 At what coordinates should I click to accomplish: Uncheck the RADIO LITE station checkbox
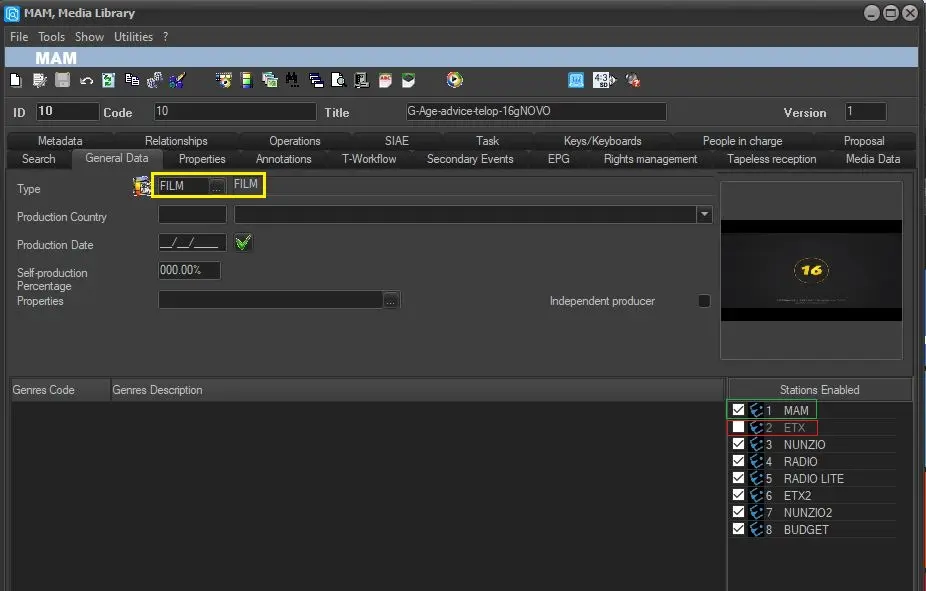(738, 478)
